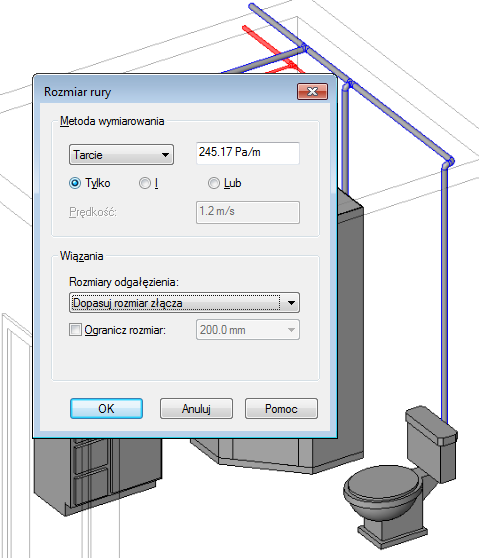Enable the Ogranicz rozmiar checkbox

(75, 330)
